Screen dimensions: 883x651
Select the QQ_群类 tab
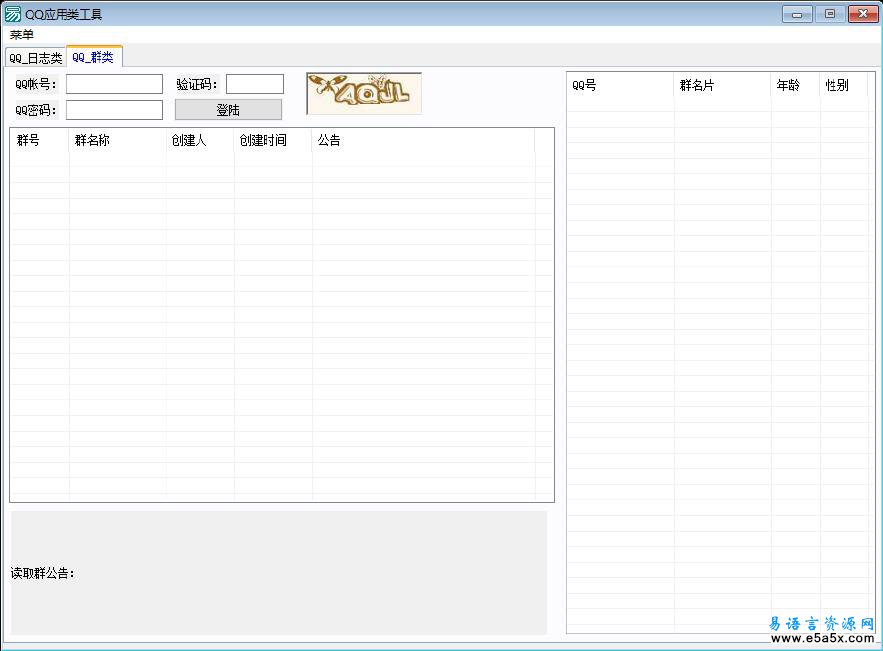click(x=93, y=57)
